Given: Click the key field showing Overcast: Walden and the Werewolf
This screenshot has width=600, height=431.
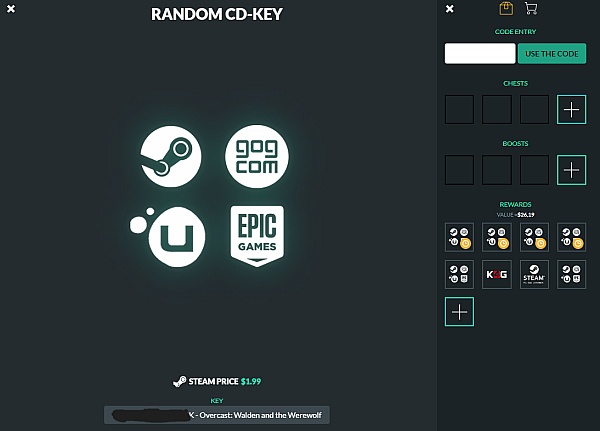Looking at the screenshot, I should click(217, 415).
